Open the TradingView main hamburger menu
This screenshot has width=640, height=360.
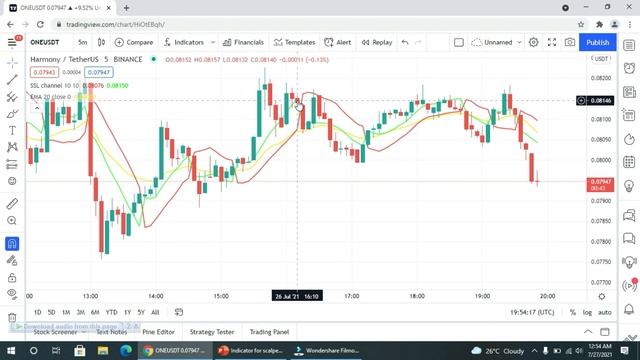(12, 42)
